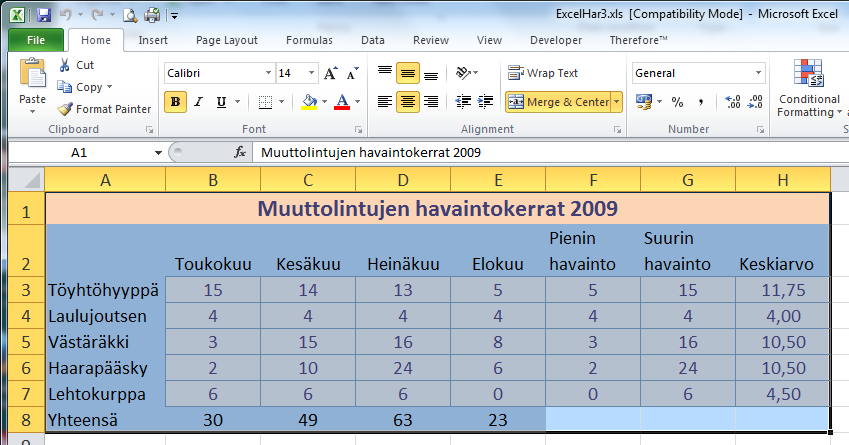The width and height of the screenshot is (849, 445).
Task: Toggle Center horizontal alignment
Action: [x=408, y=102]
